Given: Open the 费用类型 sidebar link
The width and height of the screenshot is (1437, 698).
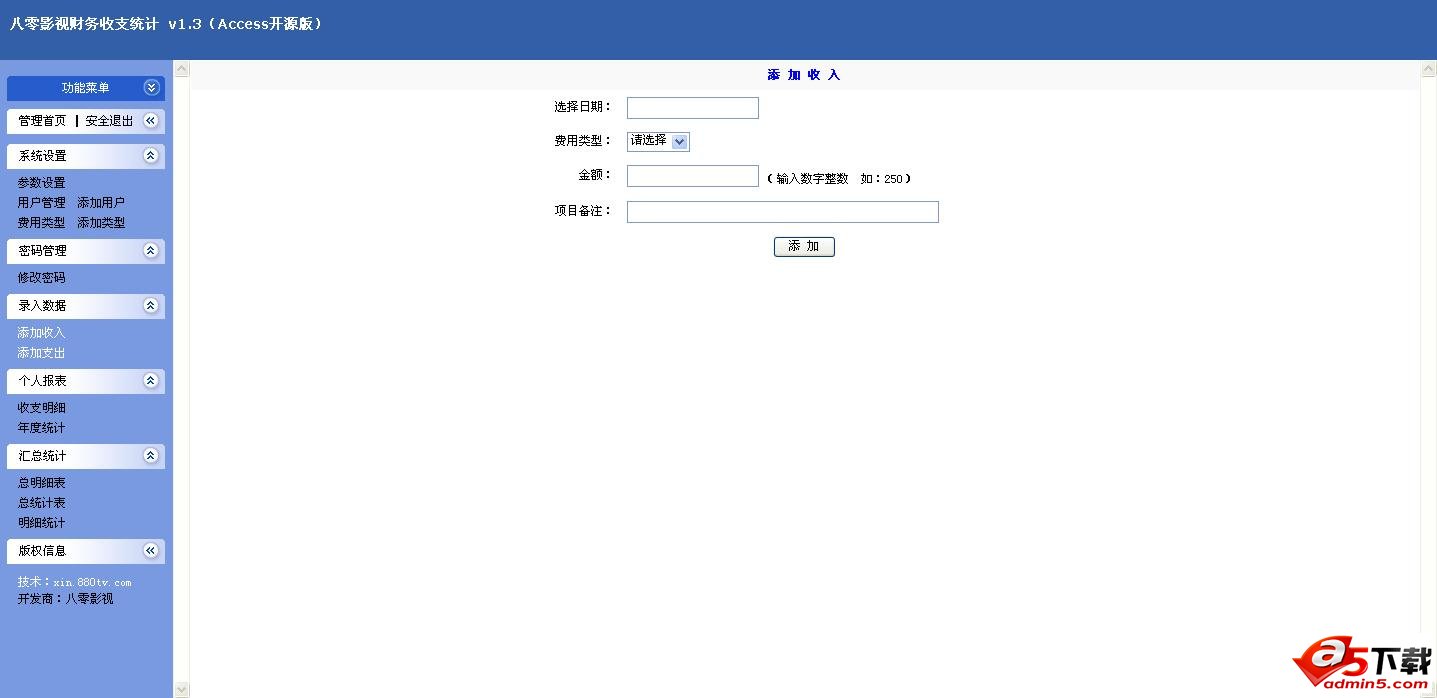Looking at the screenshot, I should (41, 223).
